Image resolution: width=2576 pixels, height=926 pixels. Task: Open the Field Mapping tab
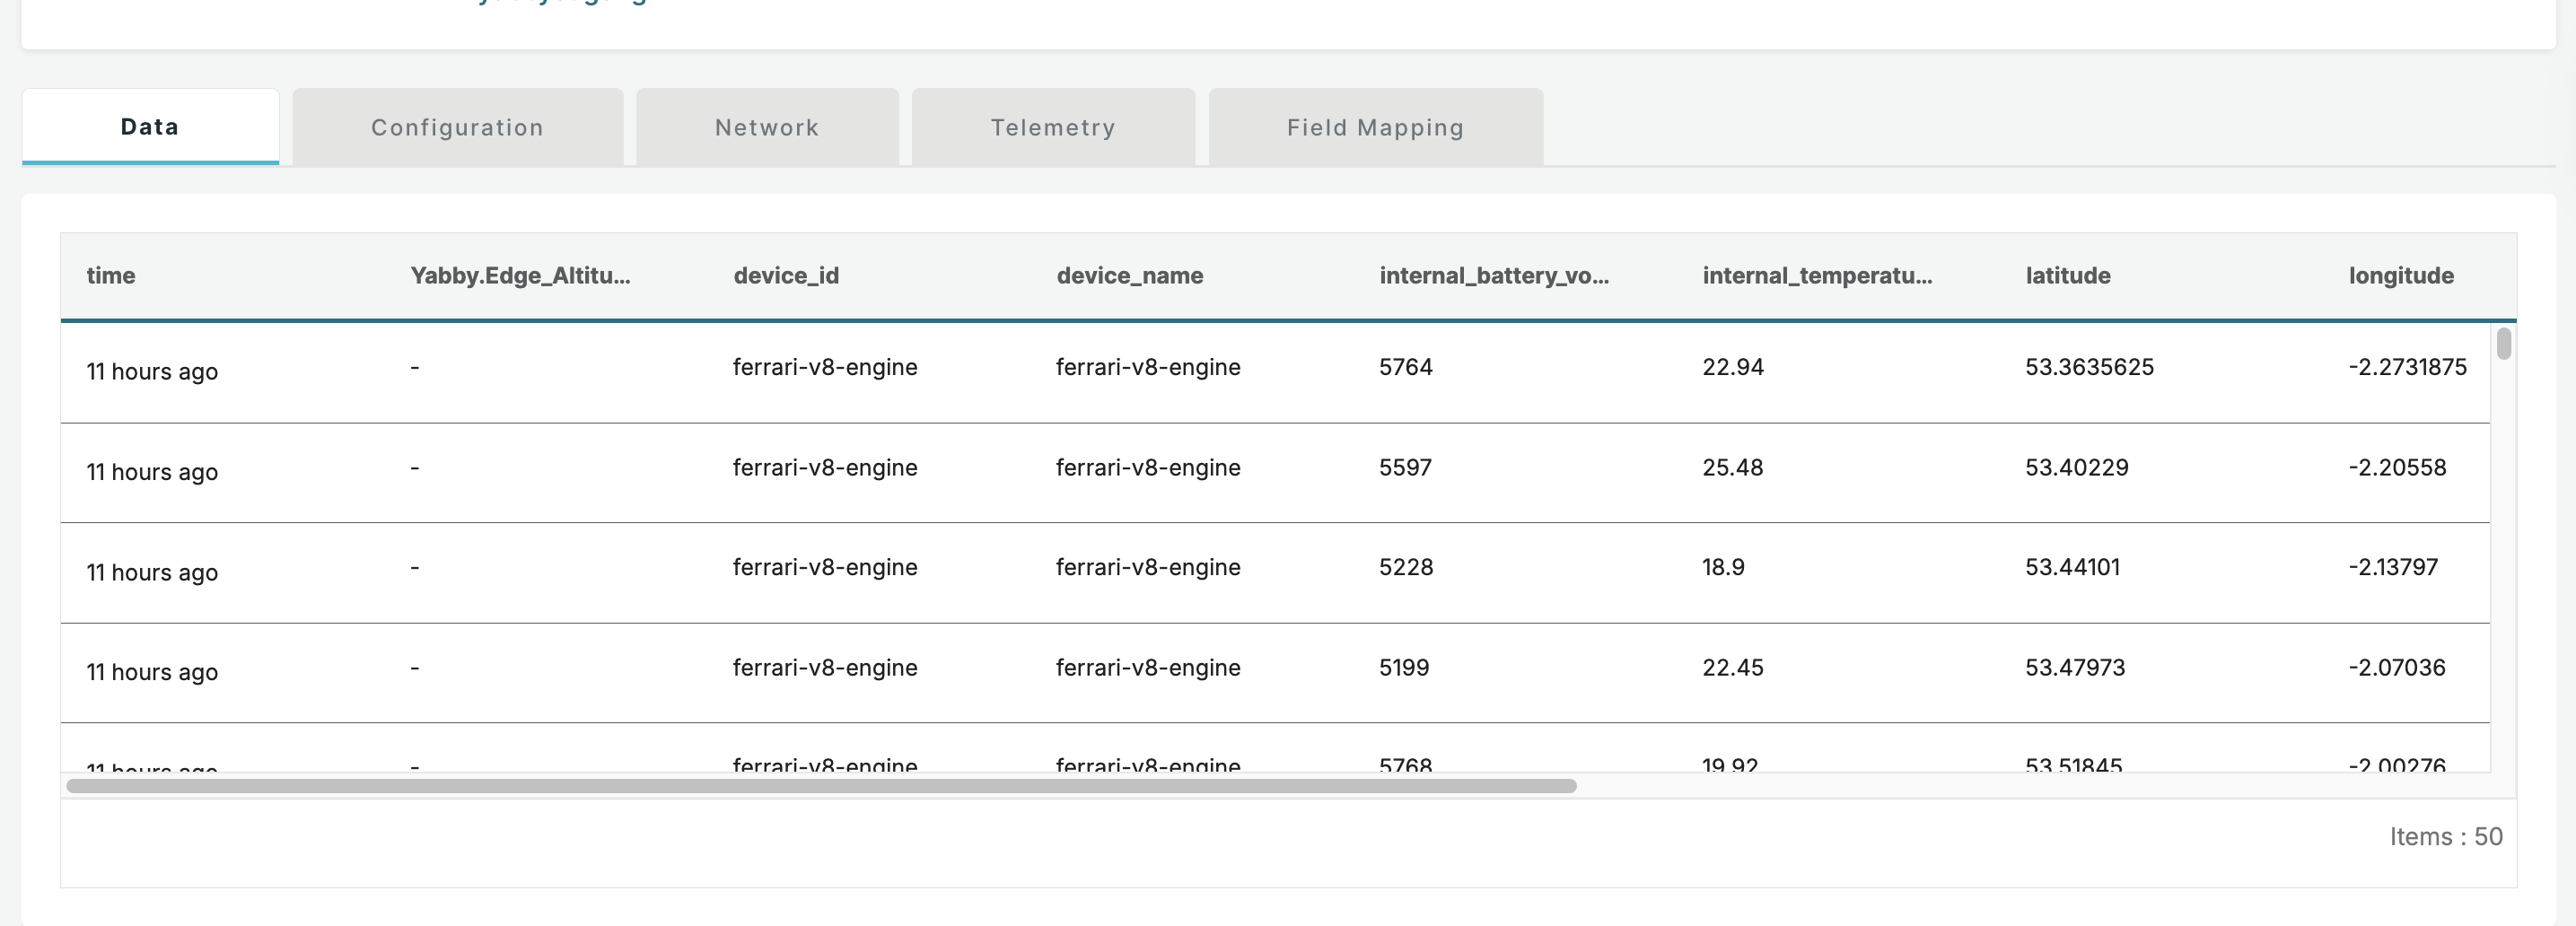[x=1375, y=128]
